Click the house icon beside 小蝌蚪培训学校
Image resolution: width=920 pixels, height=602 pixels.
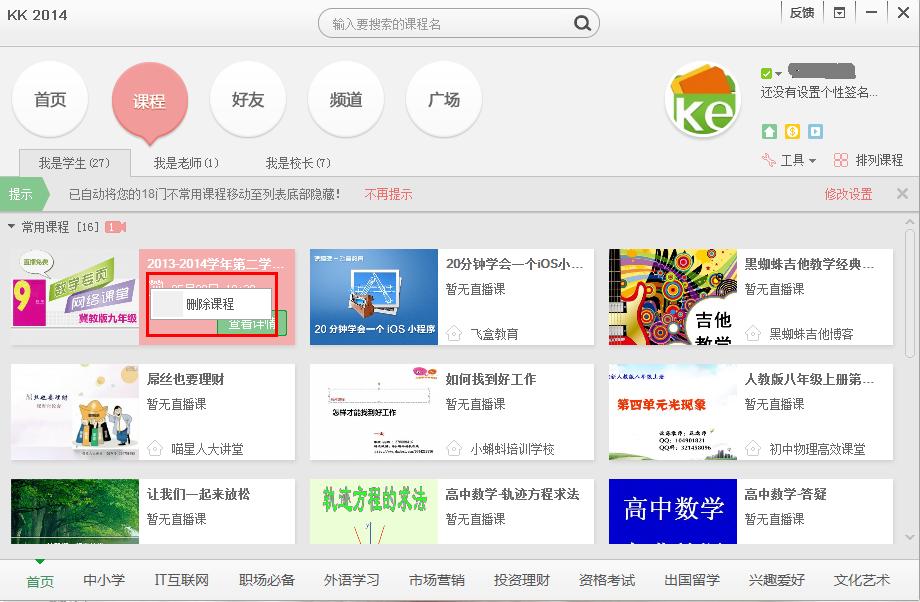click(x=454, y=449)
